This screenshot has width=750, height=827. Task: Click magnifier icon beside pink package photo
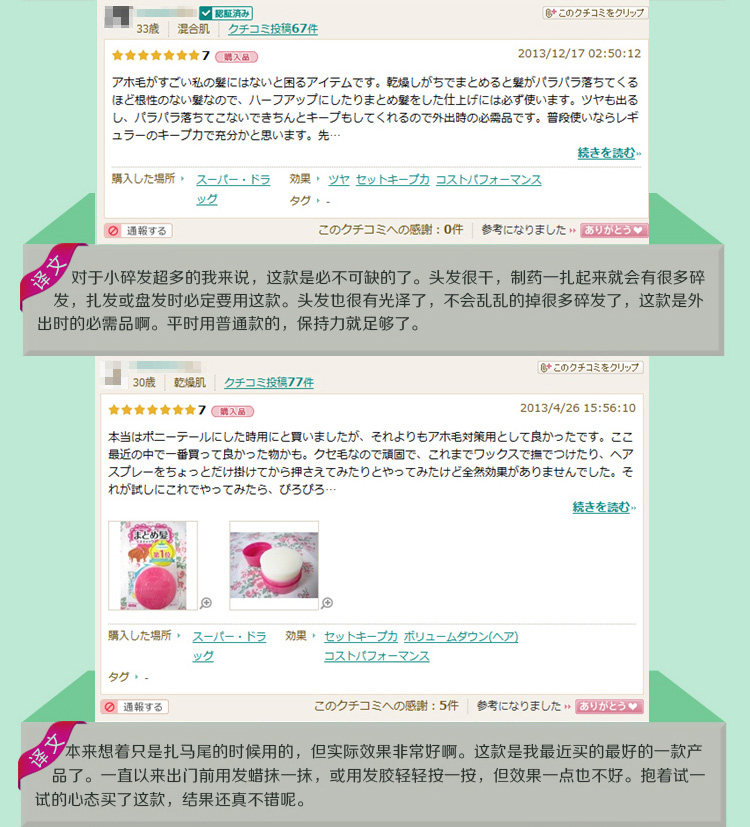(x=206, y=603)
